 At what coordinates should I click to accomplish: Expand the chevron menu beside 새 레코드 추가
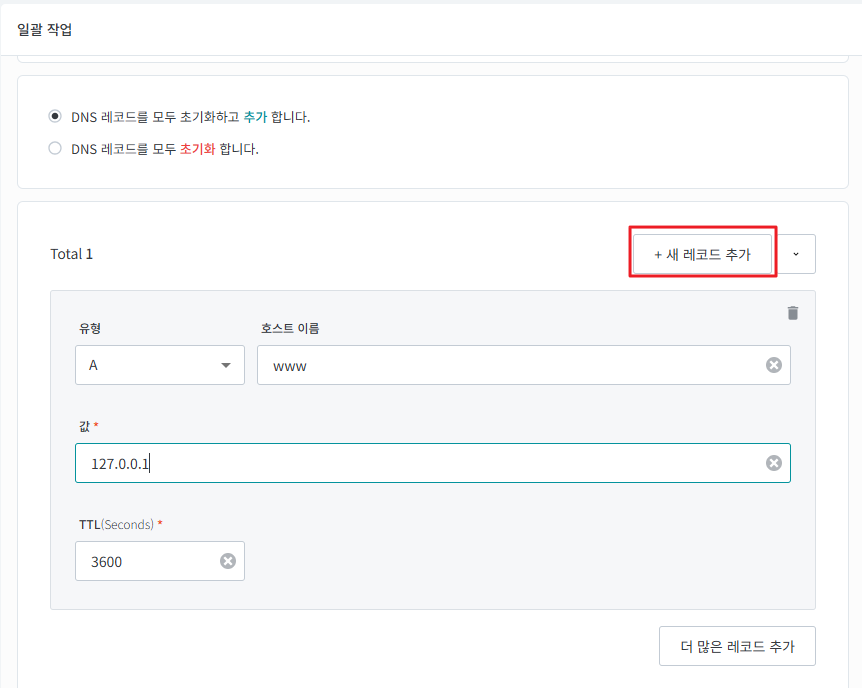click(x=796, y=254)
